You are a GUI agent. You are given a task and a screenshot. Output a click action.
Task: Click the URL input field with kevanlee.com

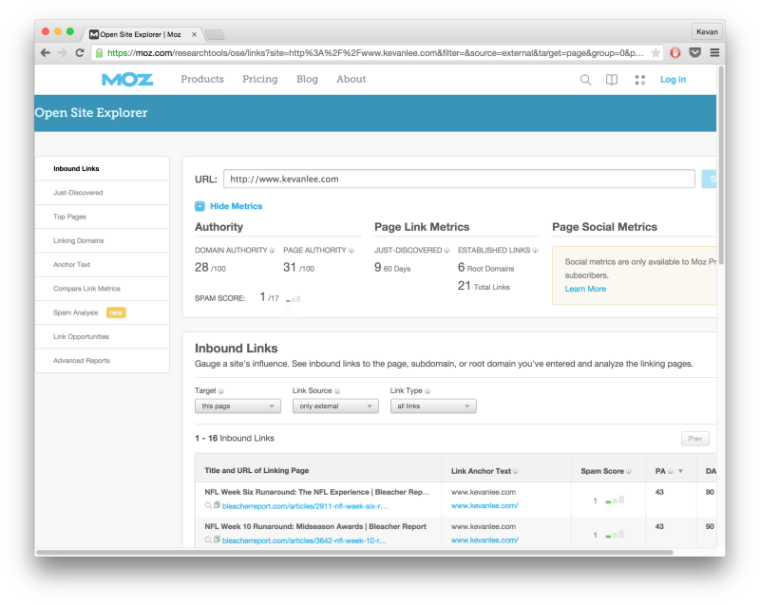pos(458,179)
